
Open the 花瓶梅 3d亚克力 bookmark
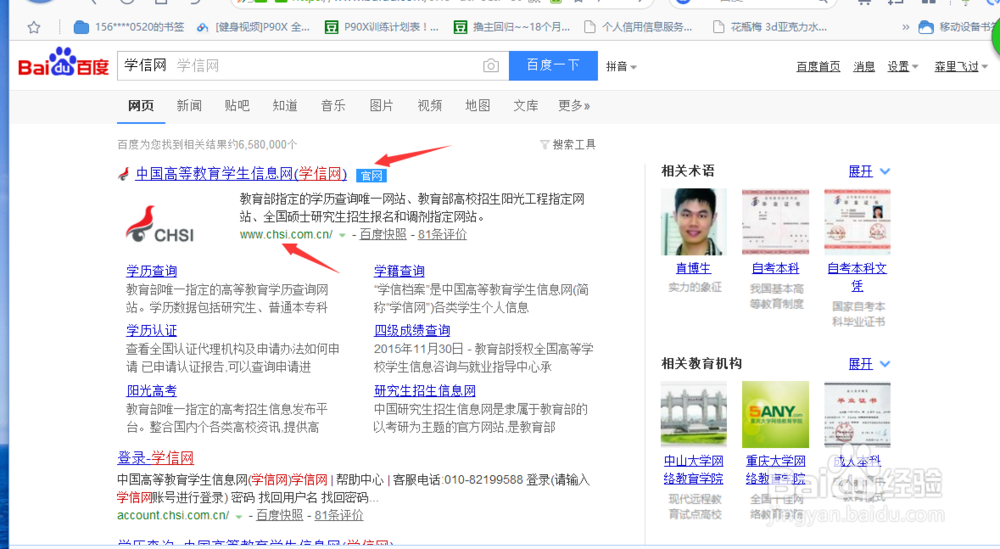click(769, 27)
